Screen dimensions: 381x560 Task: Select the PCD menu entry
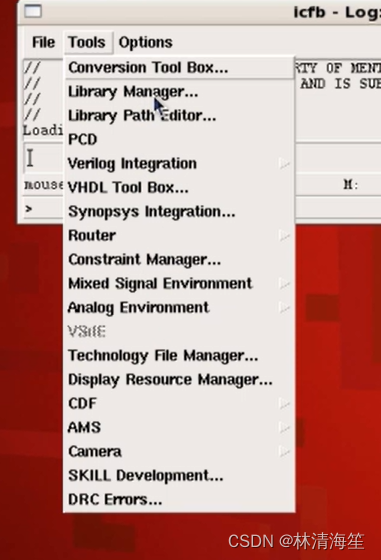coord(180,140)
